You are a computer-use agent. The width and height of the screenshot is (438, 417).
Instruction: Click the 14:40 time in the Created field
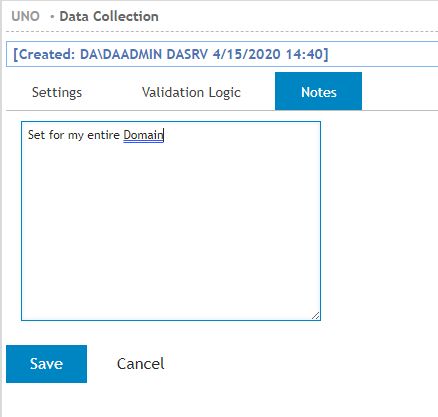click(304, 54)
